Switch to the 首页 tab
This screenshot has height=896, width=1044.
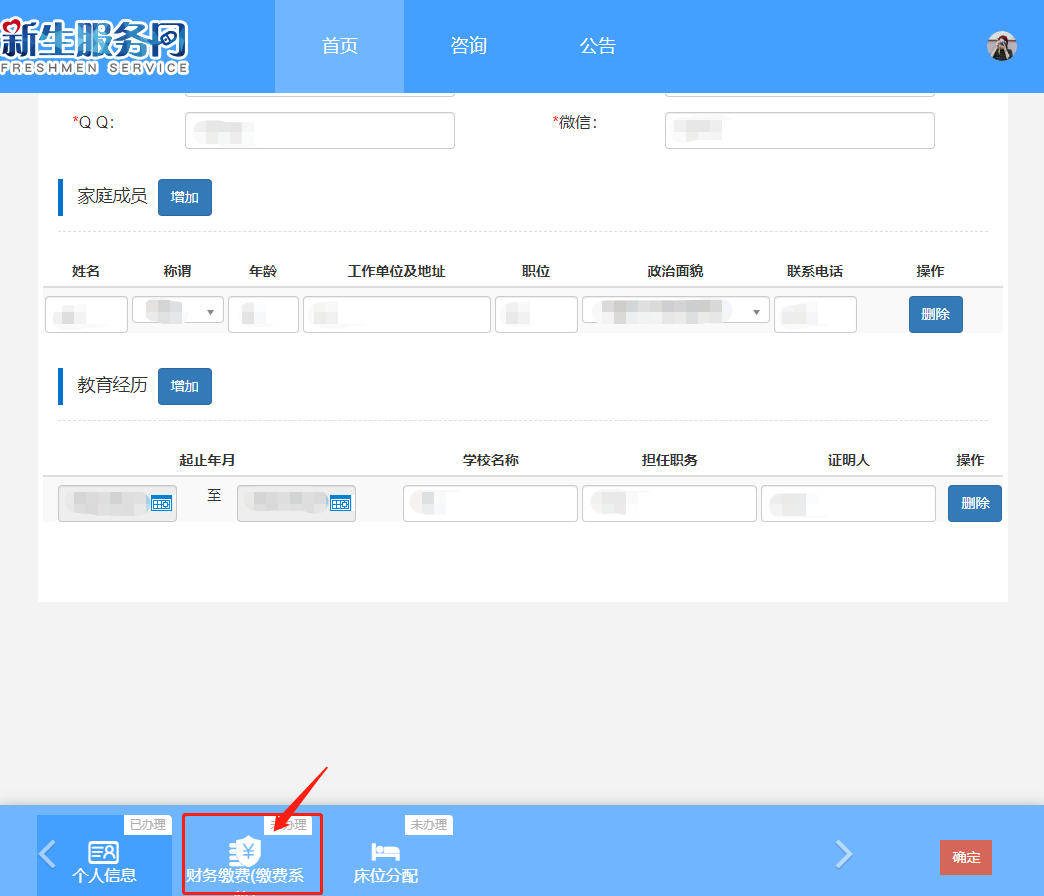pyautogui.click(x=339, y=46)
